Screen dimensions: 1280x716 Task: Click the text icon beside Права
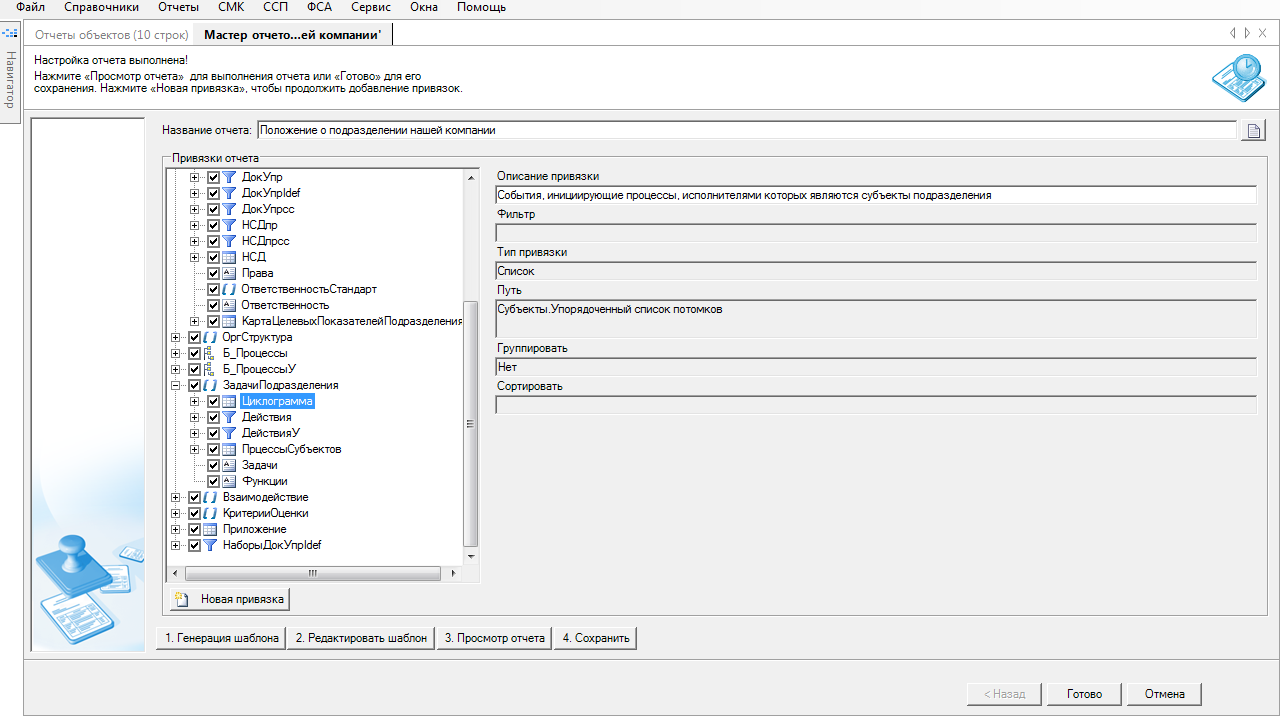pos(228,273)
